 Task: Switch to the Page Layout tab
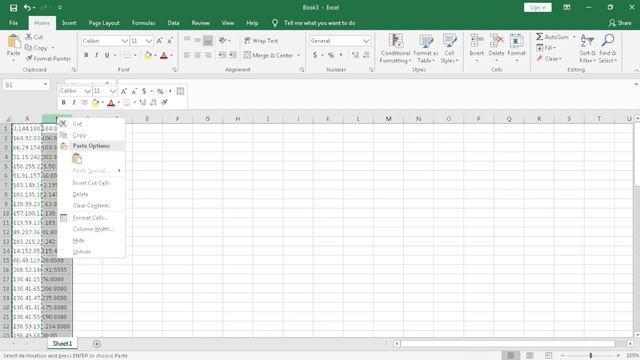104,23
